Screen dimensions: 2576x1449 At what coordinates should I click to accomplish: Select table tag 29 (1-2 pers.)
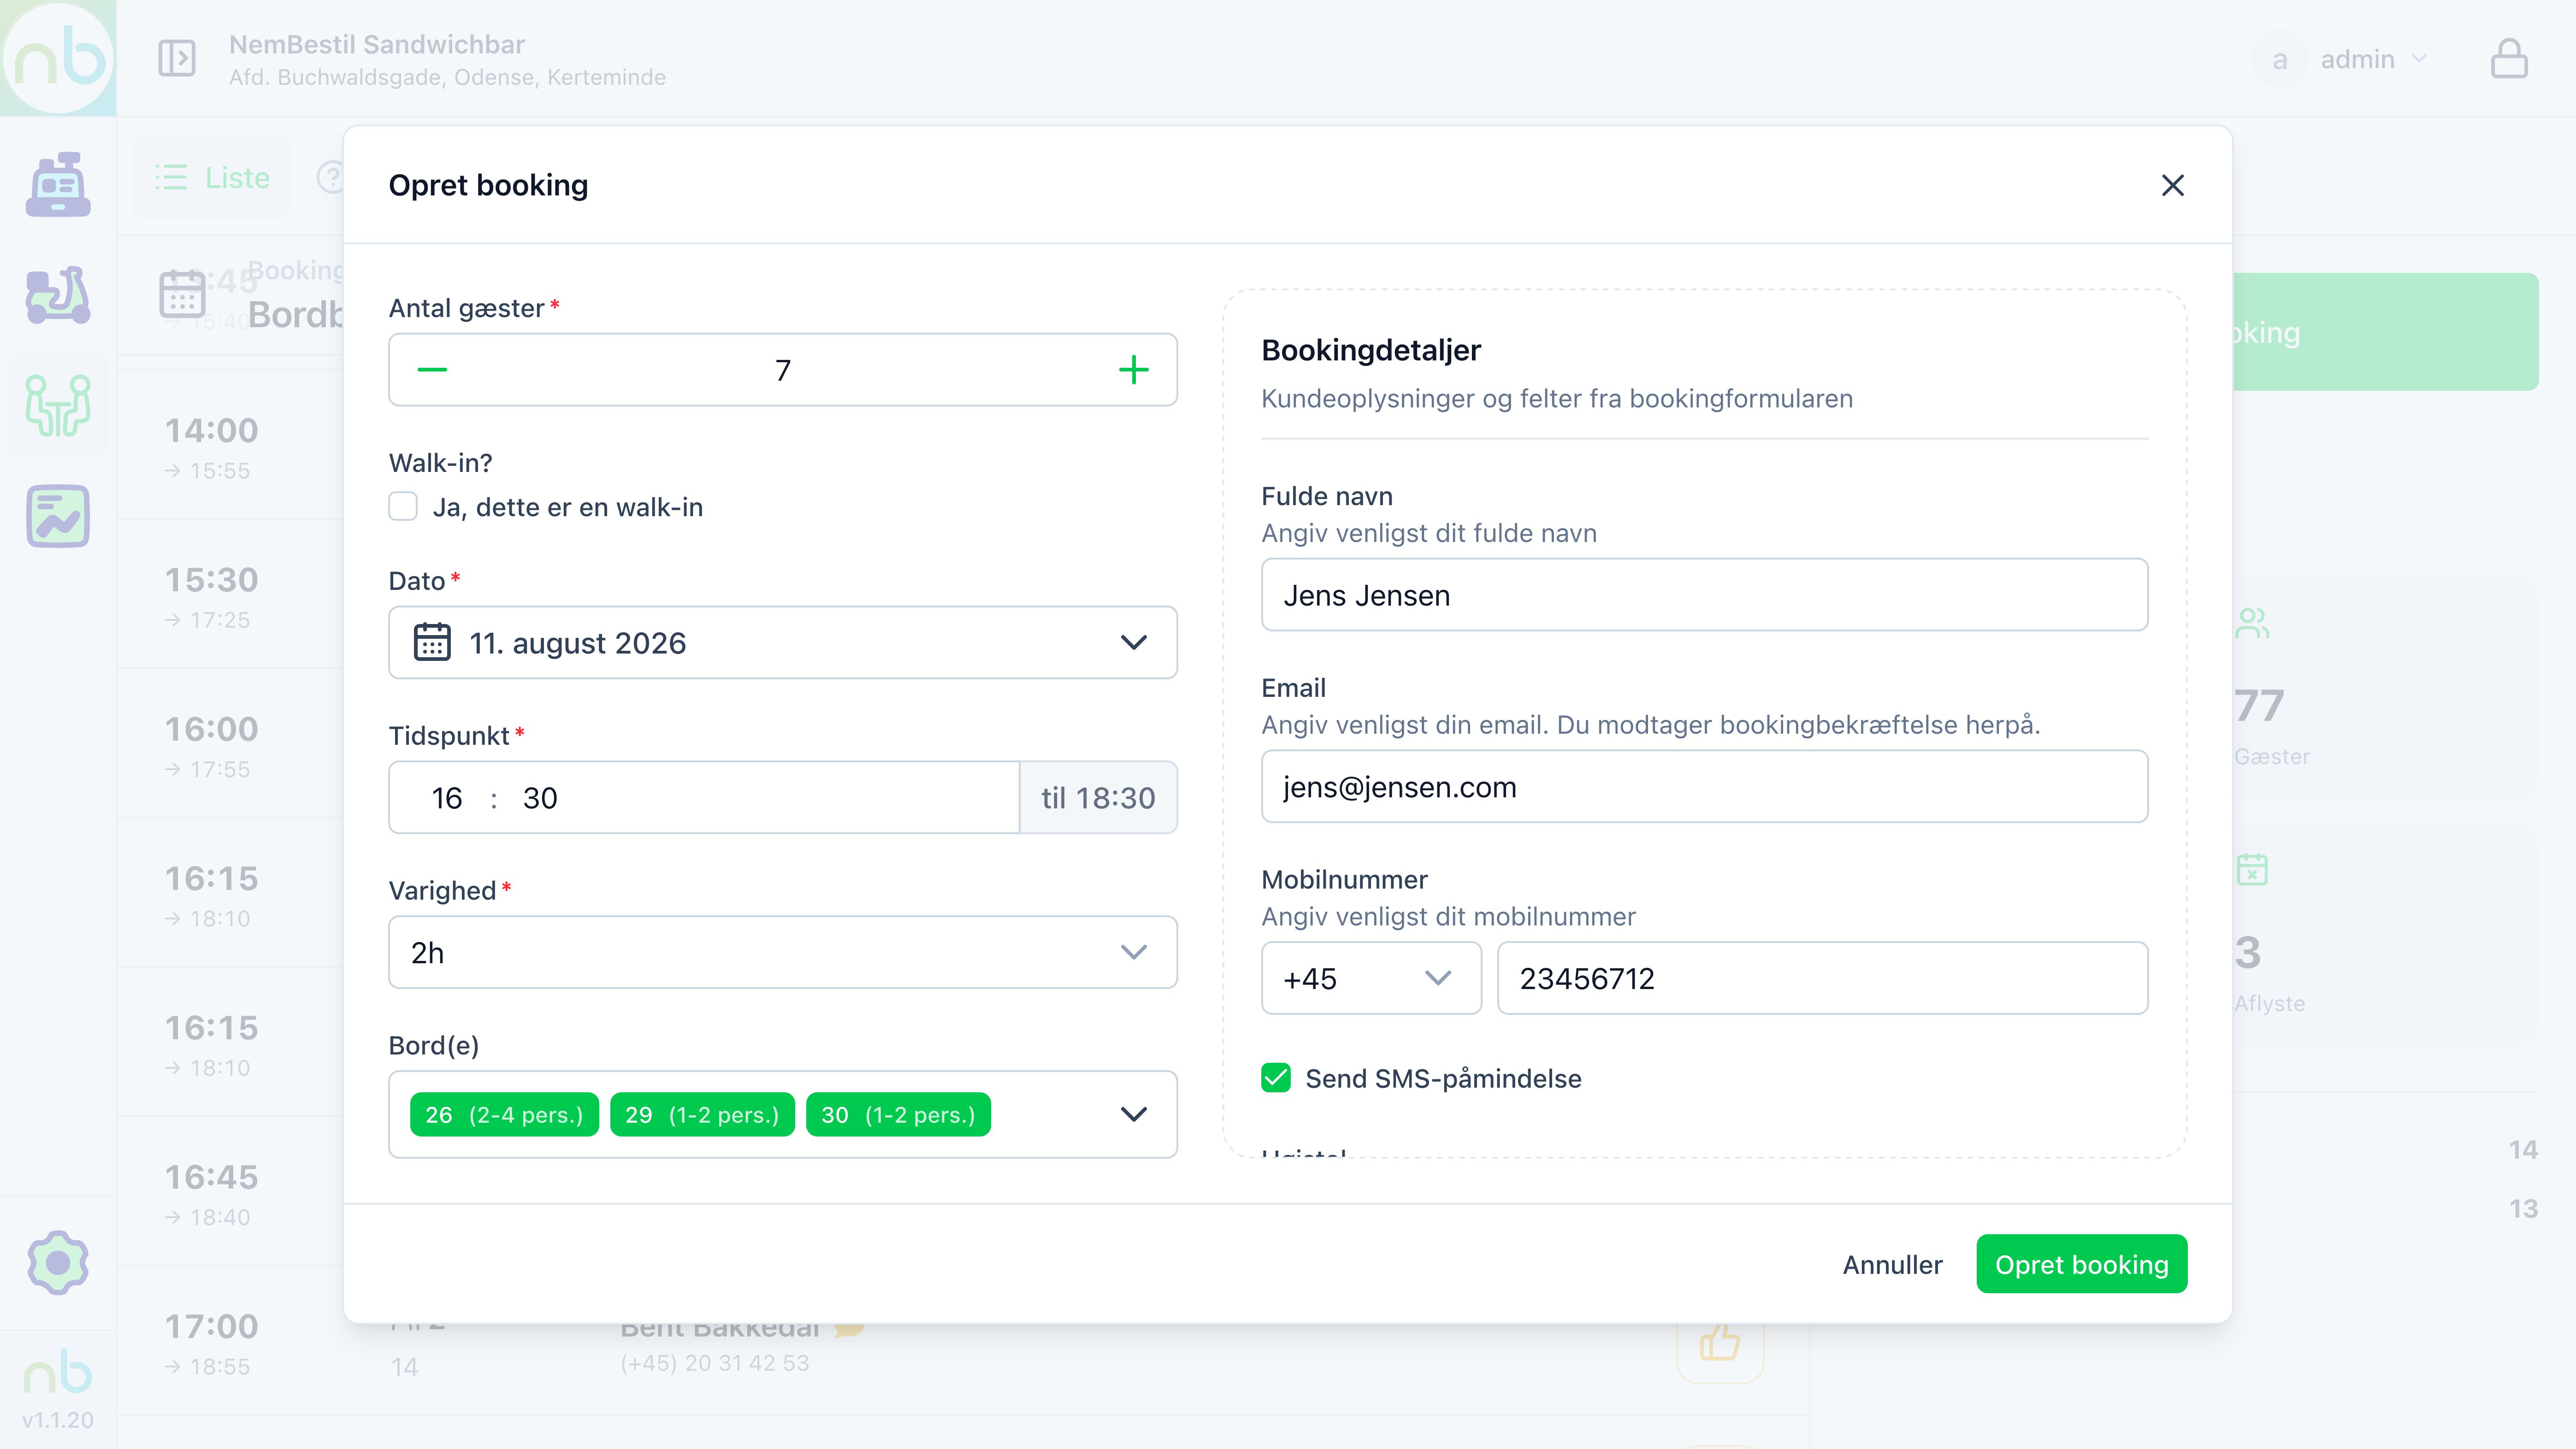click(x=702, y=1115)
